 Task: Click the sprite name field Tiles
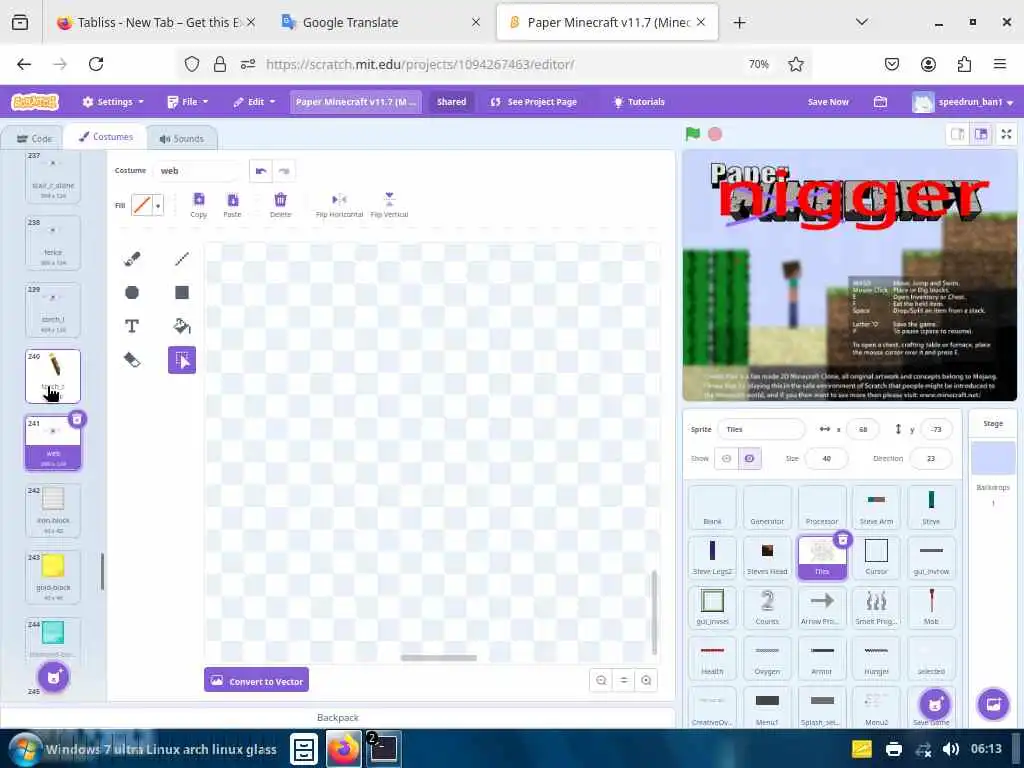point(761,429)
